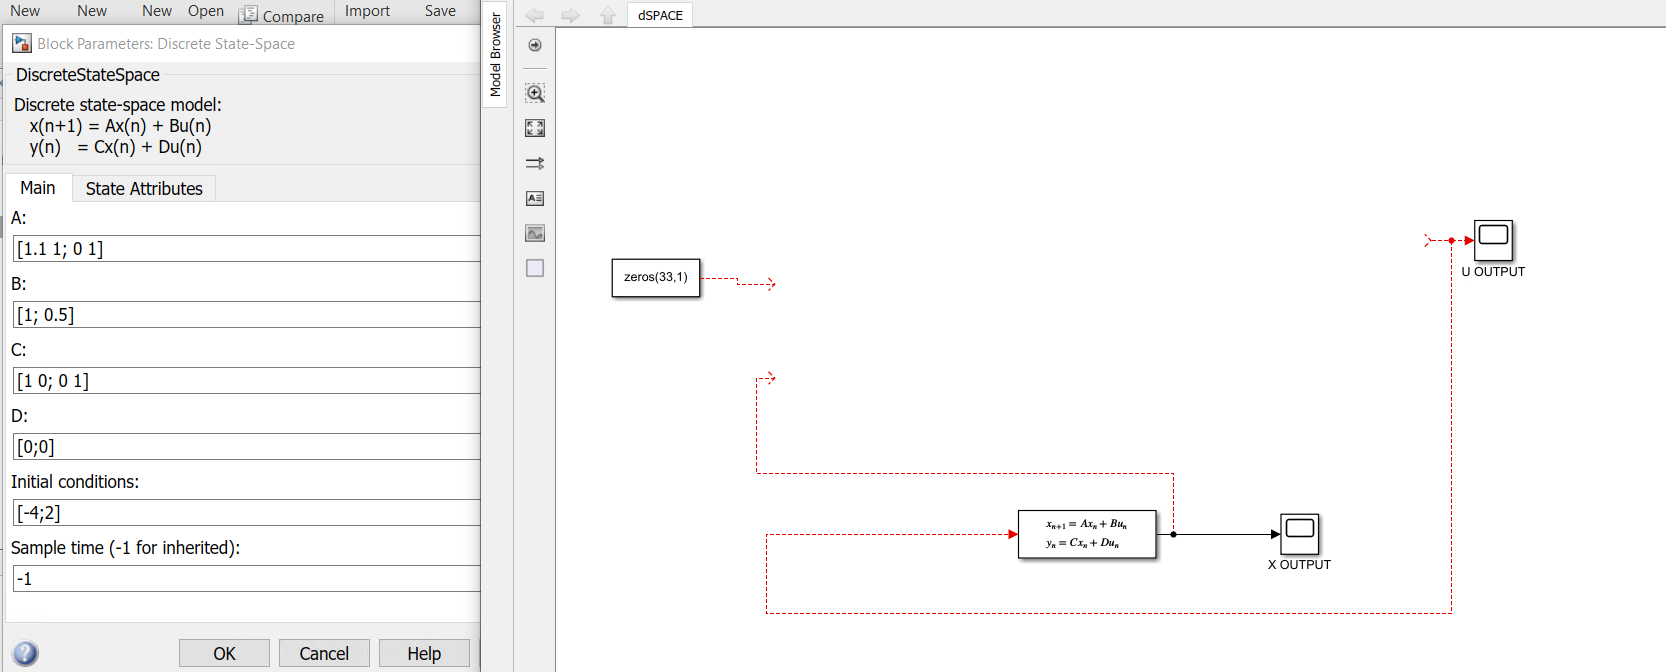Screen dimensions: 1666x672
Task: Click the Initial conditions input field
Action: coord(246,513)
